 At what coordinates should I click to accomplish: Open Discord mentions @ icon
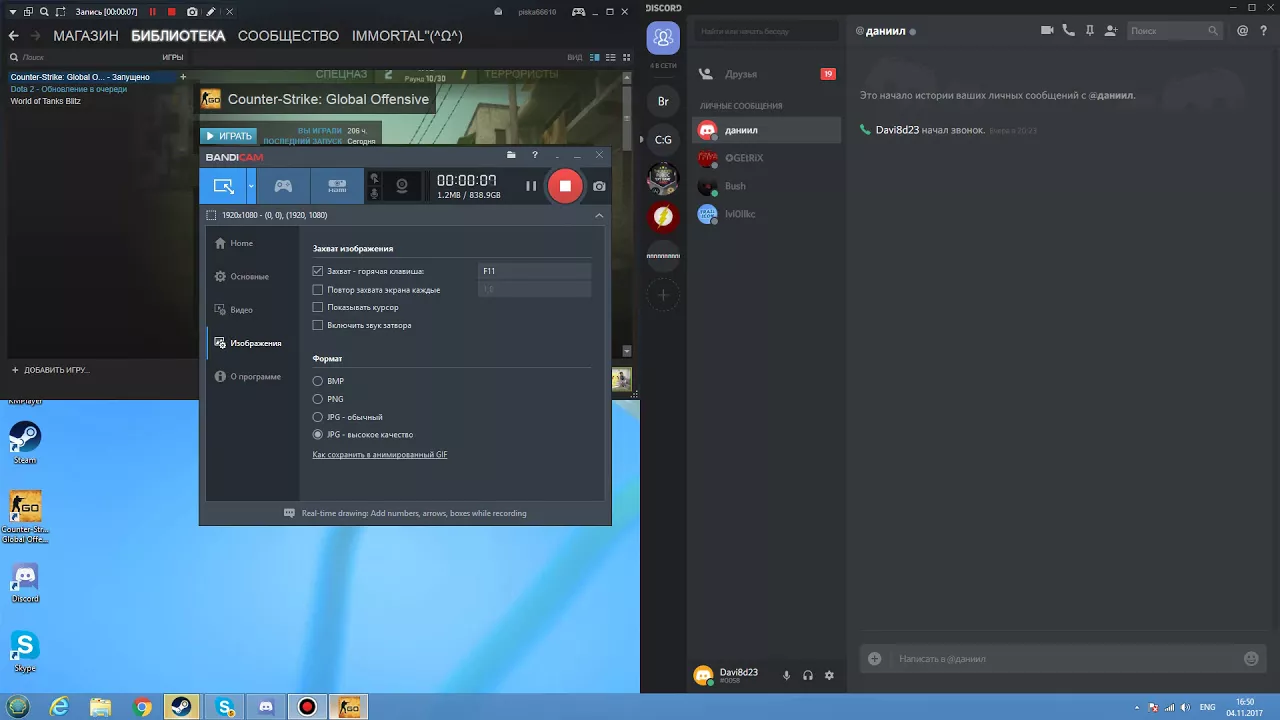coord(1243,31)
